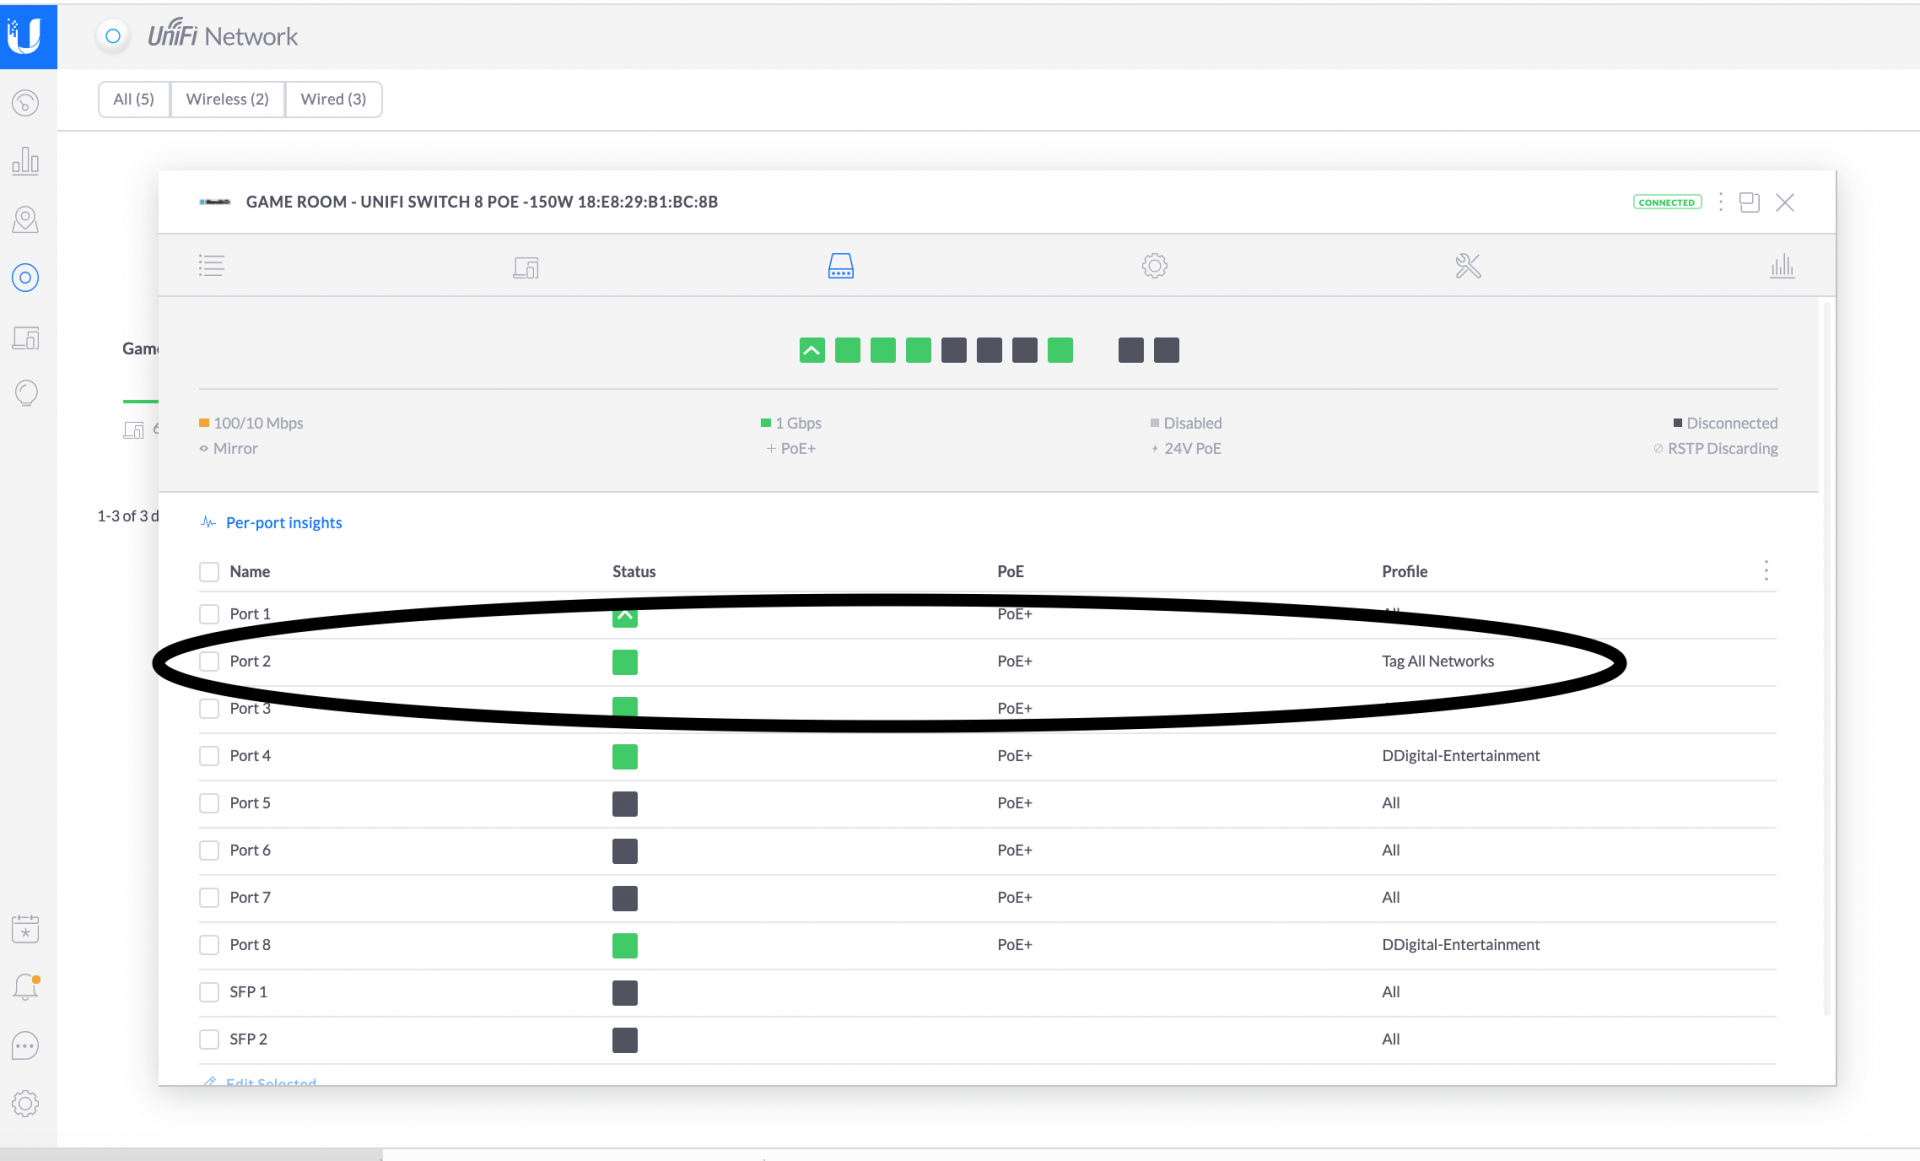Click the Tag All Networks profile
The height and width of the screenshot is (1161, 1920).
coord(1438,661)
